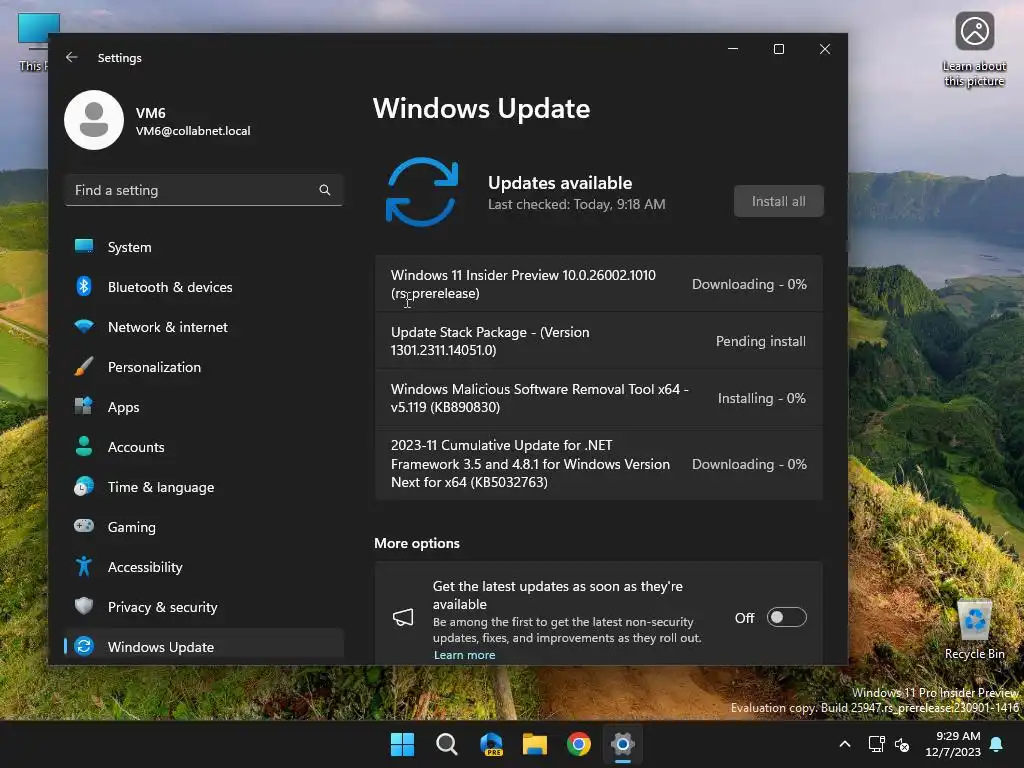Select Personalization in sidebar
The width and height of the screenshot is (1024, 768).
(x=204, y=367)
